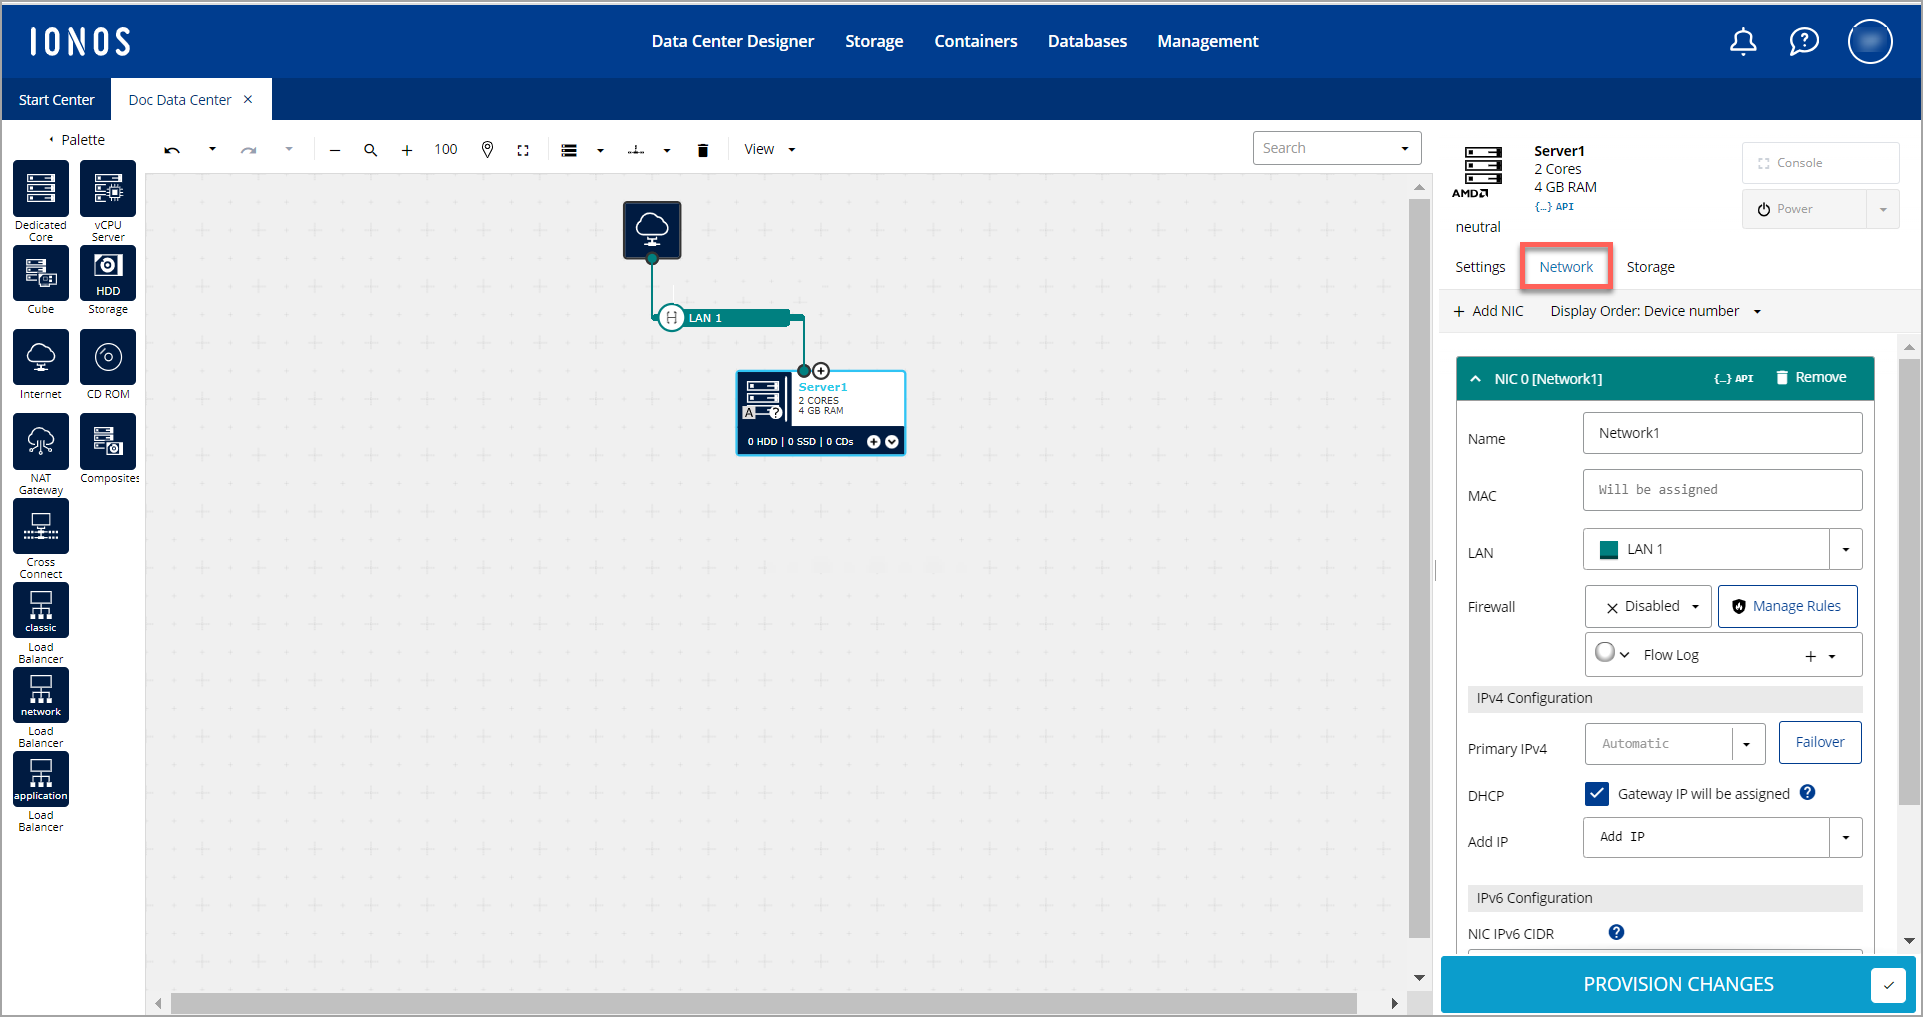
Task: Open the Storage tab in server panel
Action: coord(1650,267)
